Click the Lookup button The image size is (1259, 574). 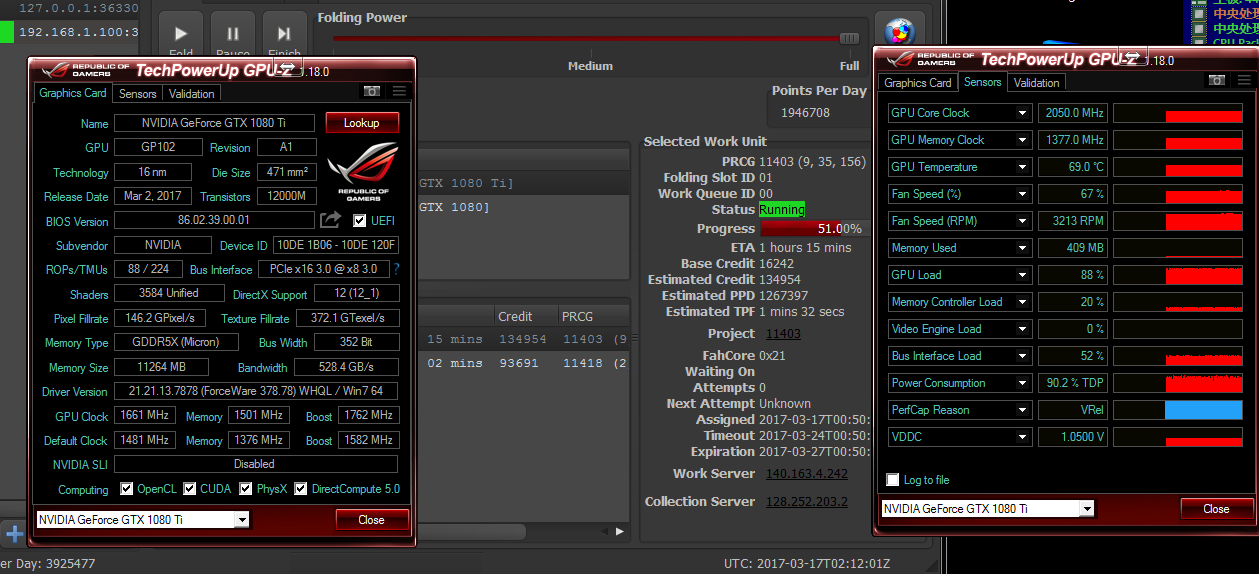(362, 123)
